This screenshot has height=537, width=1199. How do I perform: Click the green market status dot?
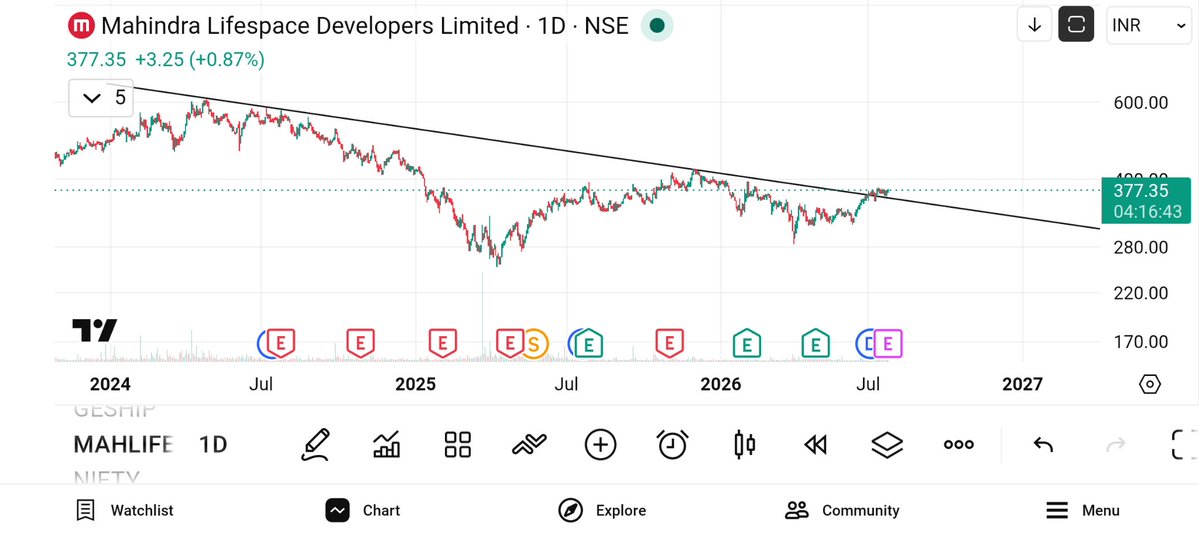656,26
